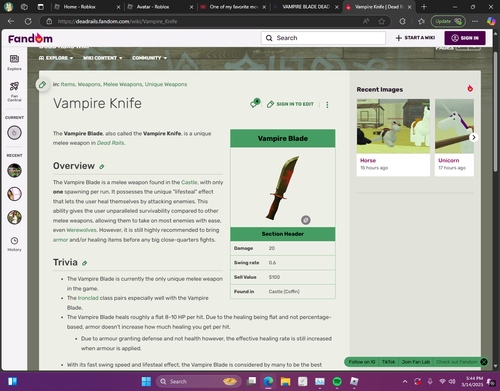
Task: Open Fan Central in the left sidebar
Action: pyautogui.click(x=14, y=91)
